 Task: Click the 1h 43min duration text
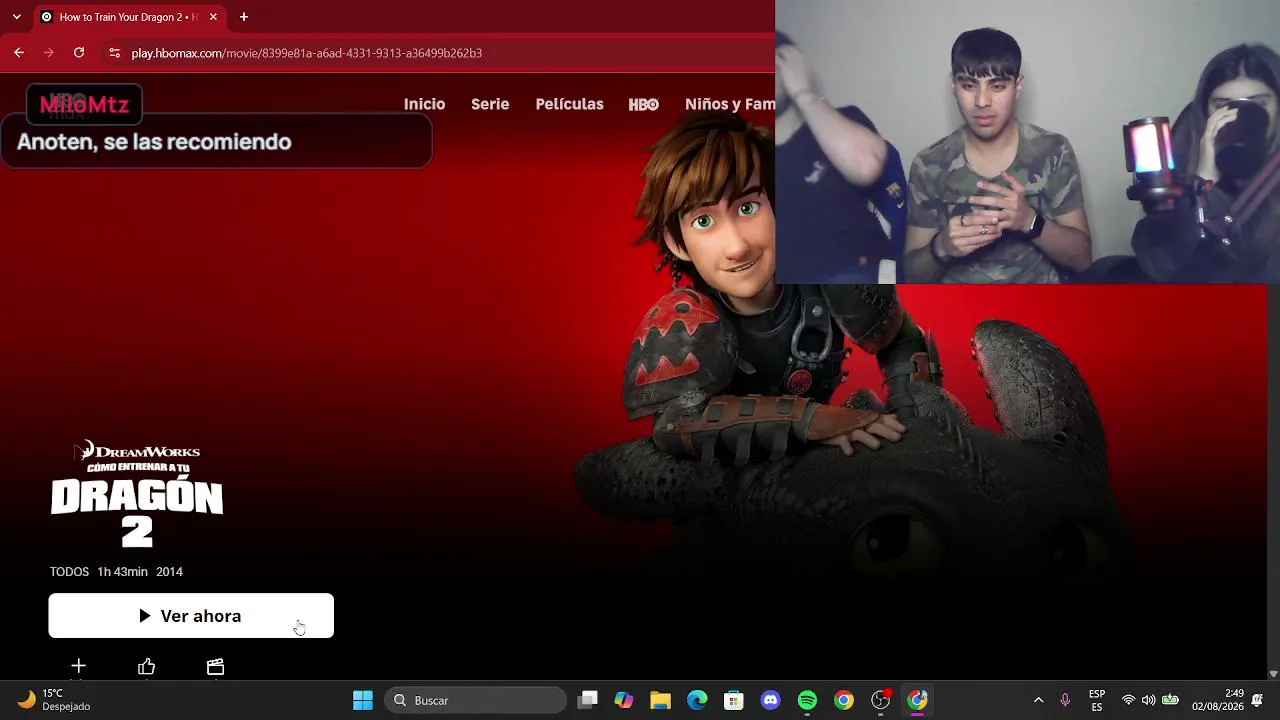click(x=122, y=572)
